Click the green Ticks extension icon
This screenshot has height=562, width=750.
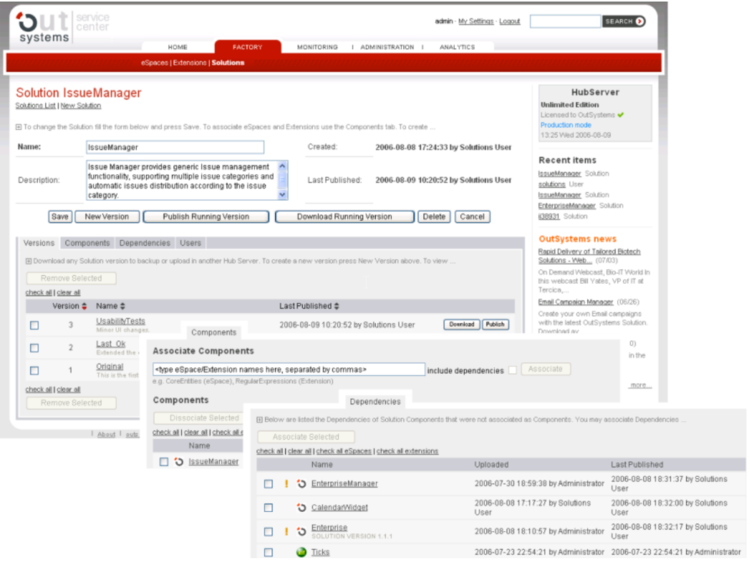pyautogui.click(x=301, y=552)
